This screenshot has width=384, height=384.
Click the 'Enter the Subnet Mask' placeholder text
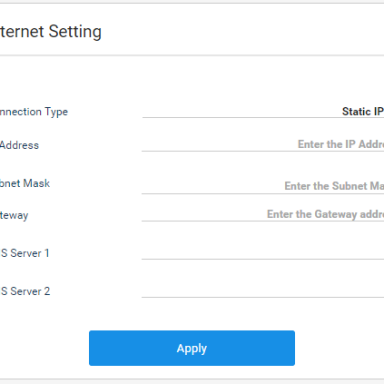point(334,186)
